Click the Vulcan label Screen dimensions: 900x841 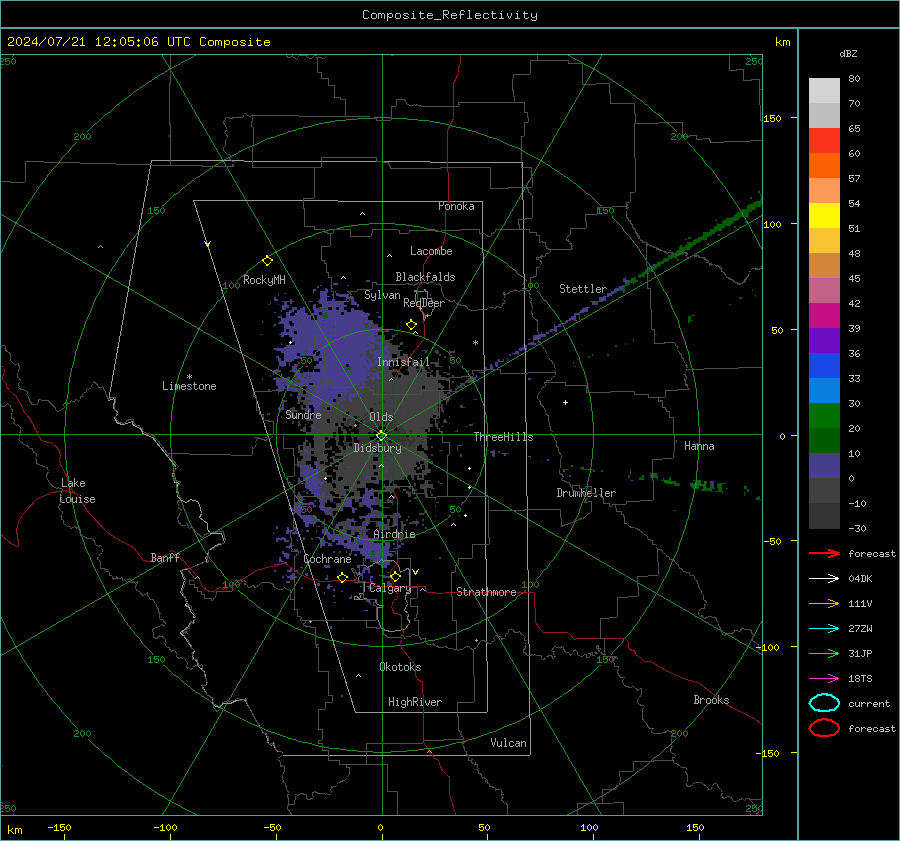point(508,743)
